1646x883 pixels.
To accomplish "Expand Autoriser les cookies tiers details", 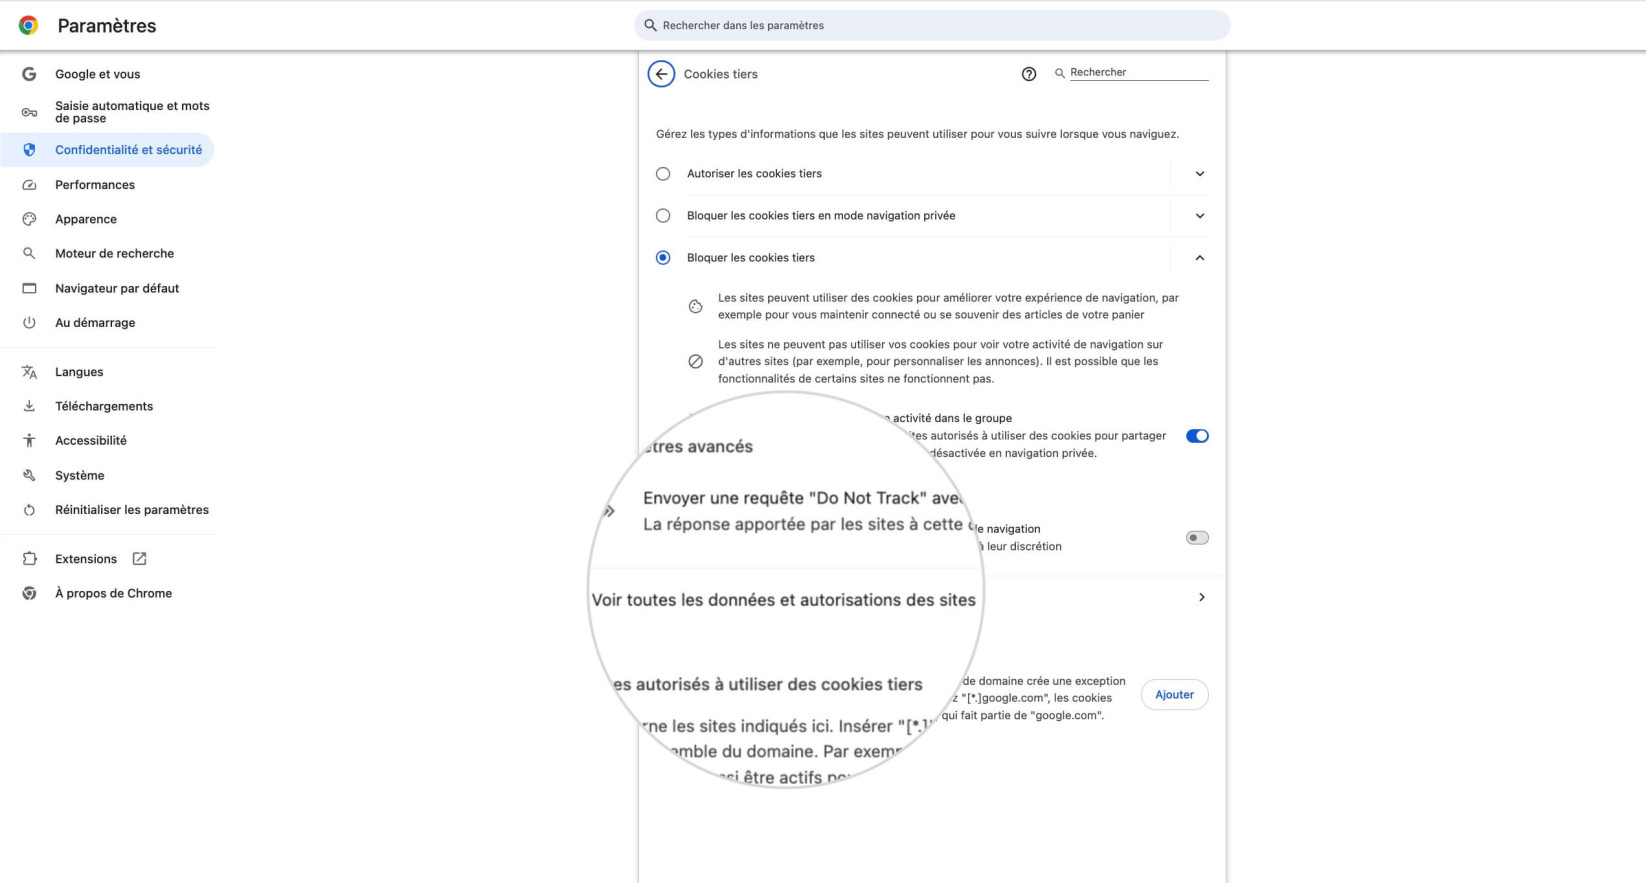I will point(1200,174).
